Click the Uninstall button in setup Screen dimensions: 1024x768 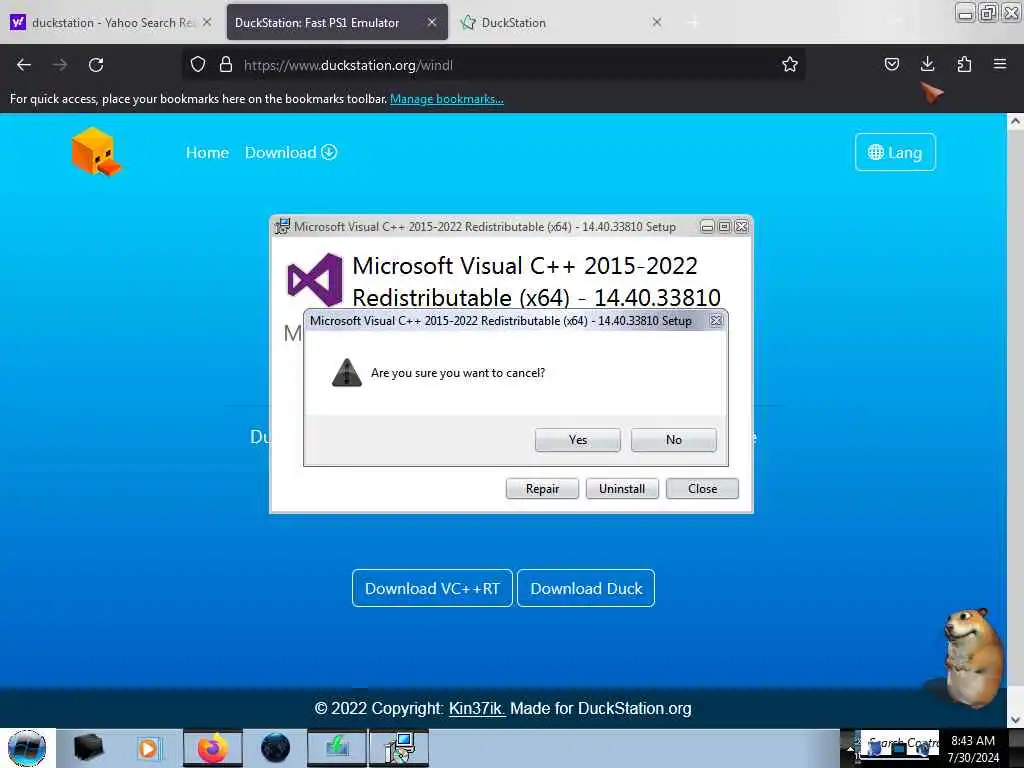[x=622, y=488]
